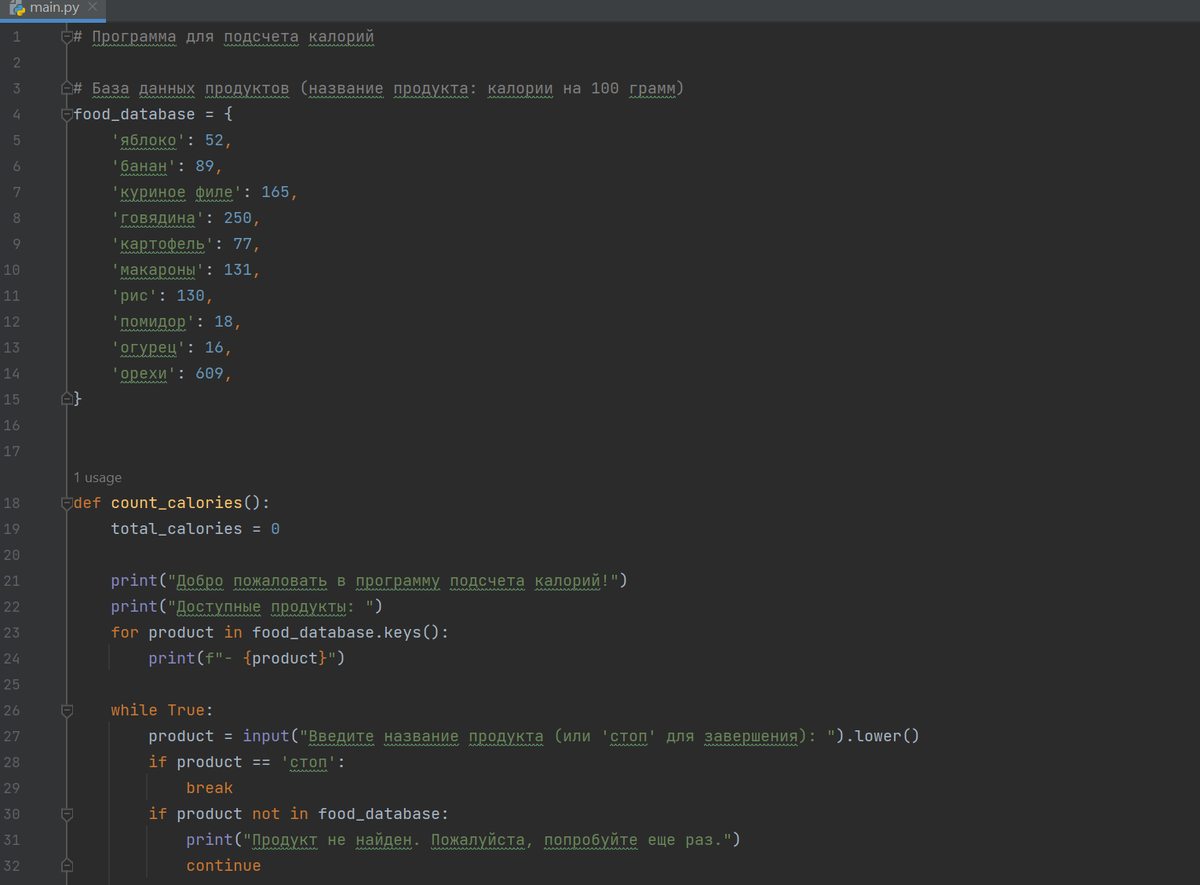The image size is (1200, 885).
Task: Click the 'макароны' dictionary key
Action: [x=158, y=270]
